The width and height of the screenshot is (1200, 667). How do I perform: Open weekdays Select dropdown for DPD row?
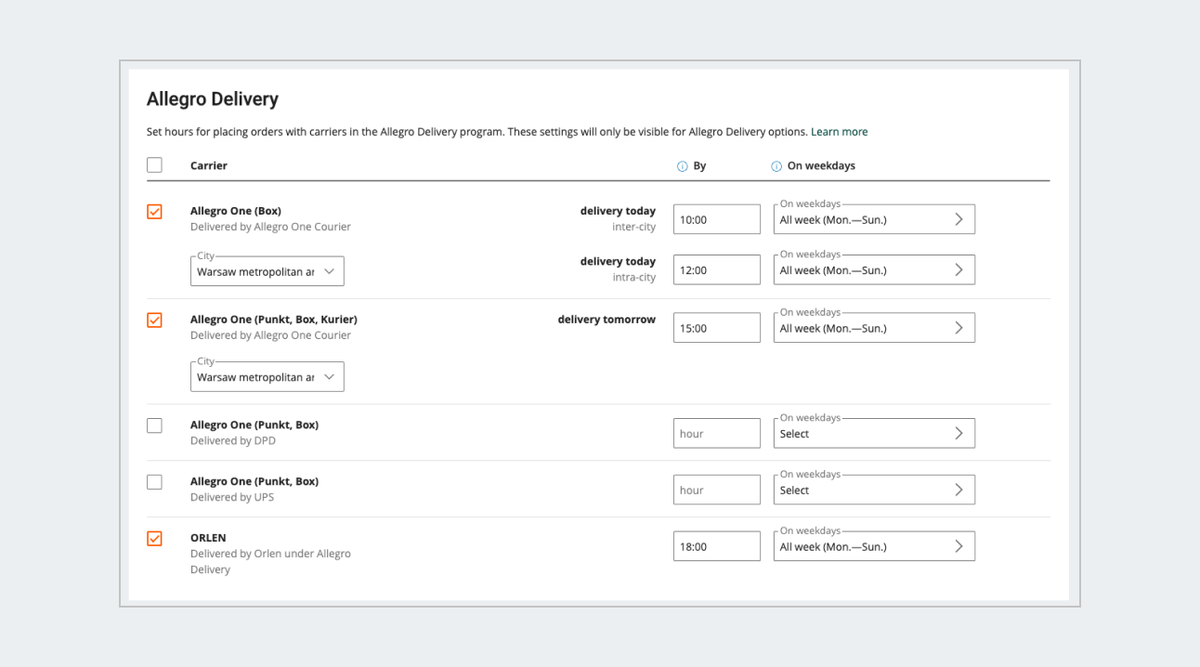(874, 433)
